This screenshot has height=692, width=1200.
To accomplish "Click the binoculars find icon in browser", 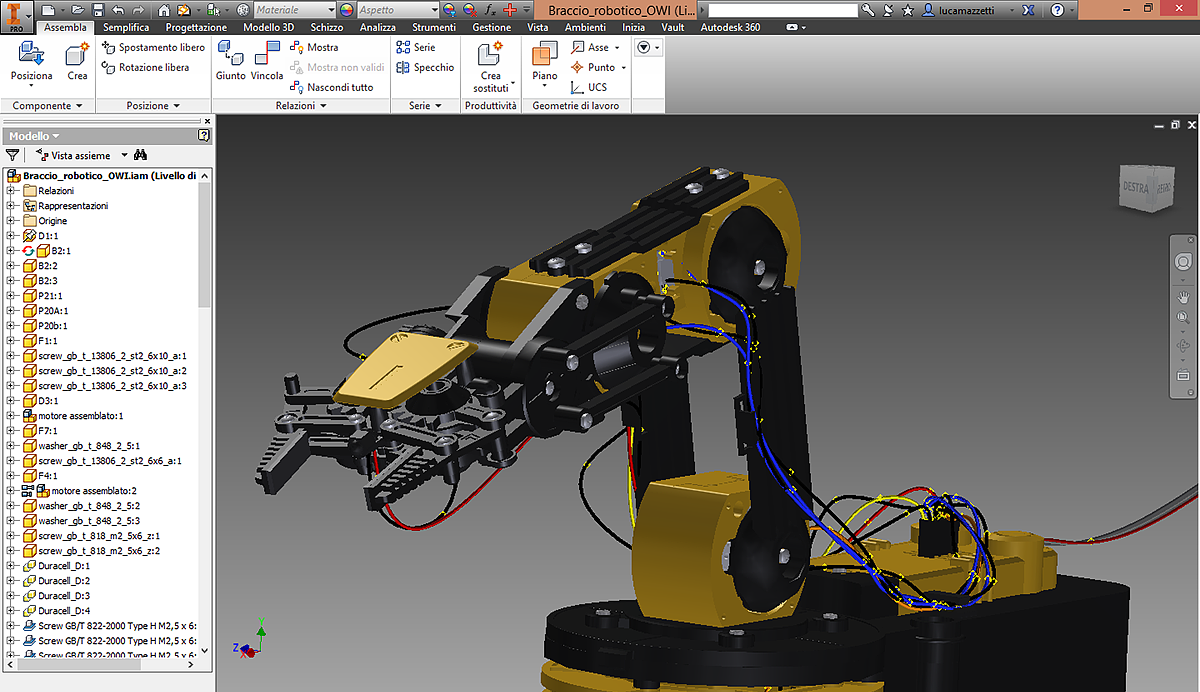I will [141, 155].
